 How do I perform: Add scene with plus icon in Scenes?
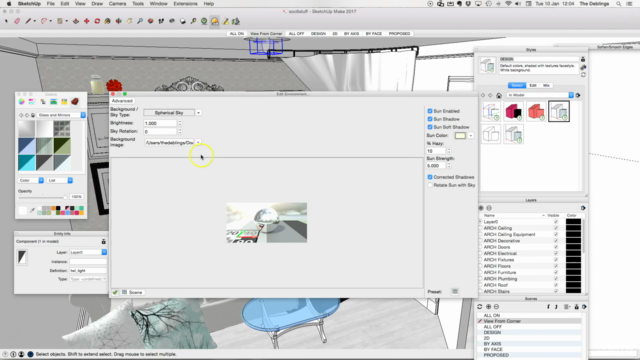pos(489,307)
